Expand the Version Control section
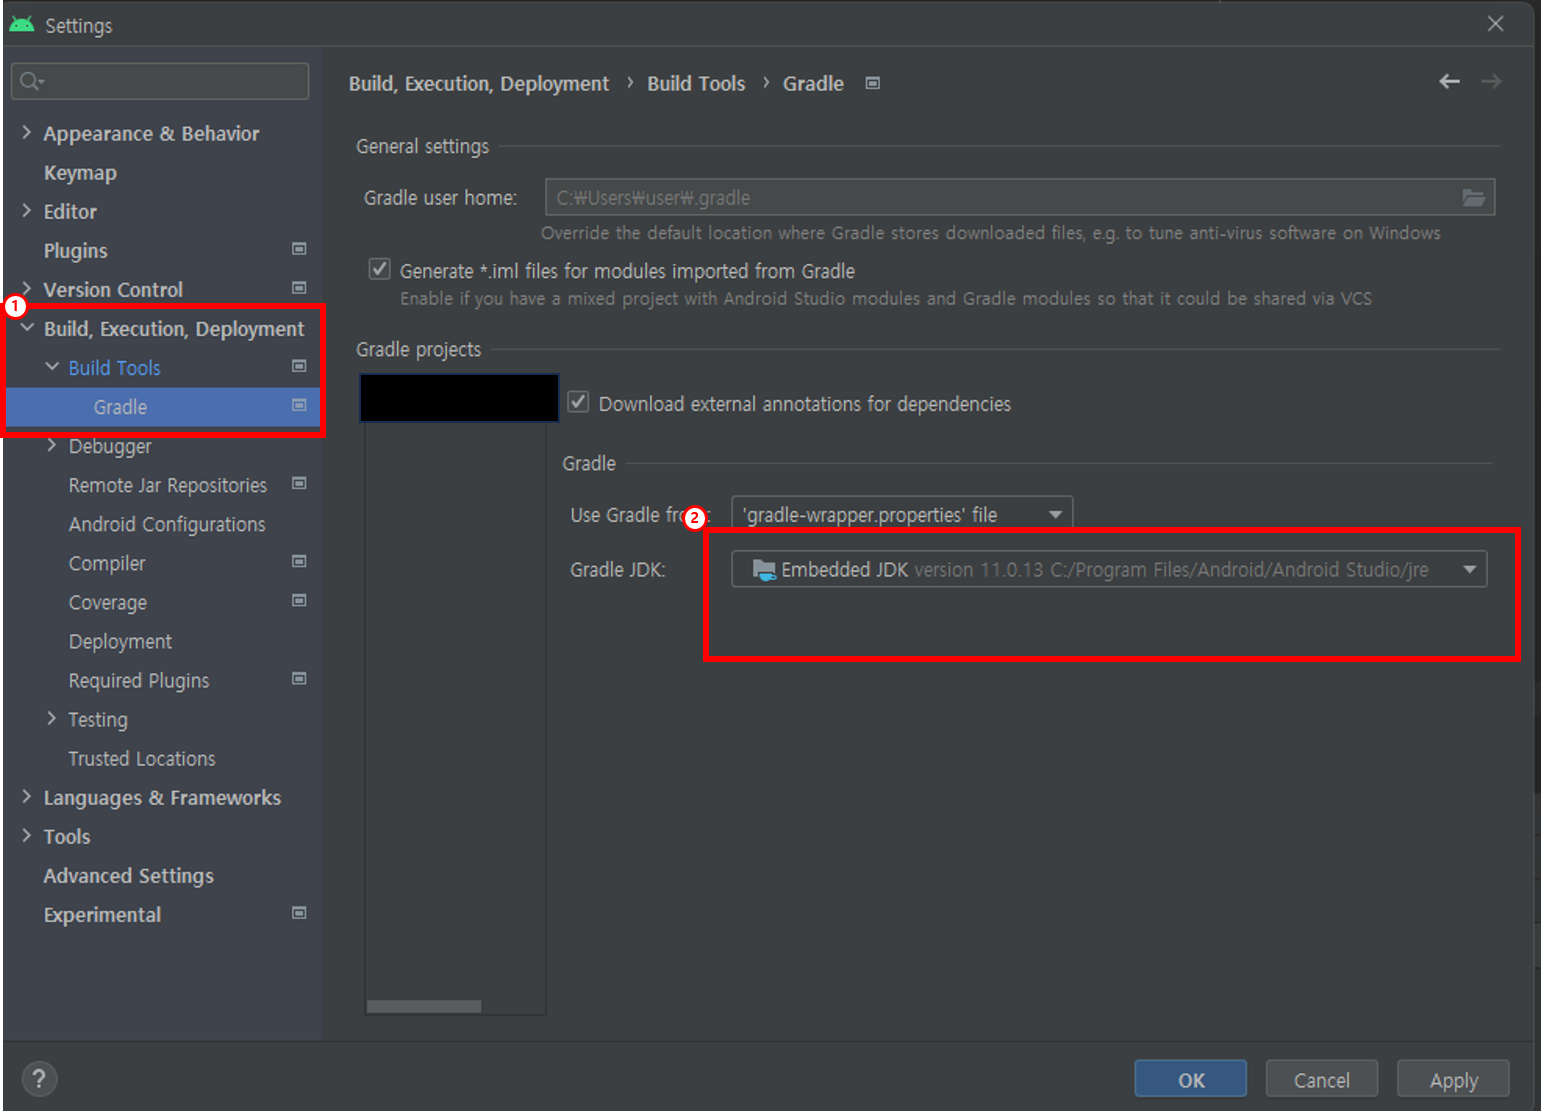Viewport: 1541px width, 1111px height. [x=27, y=288]
